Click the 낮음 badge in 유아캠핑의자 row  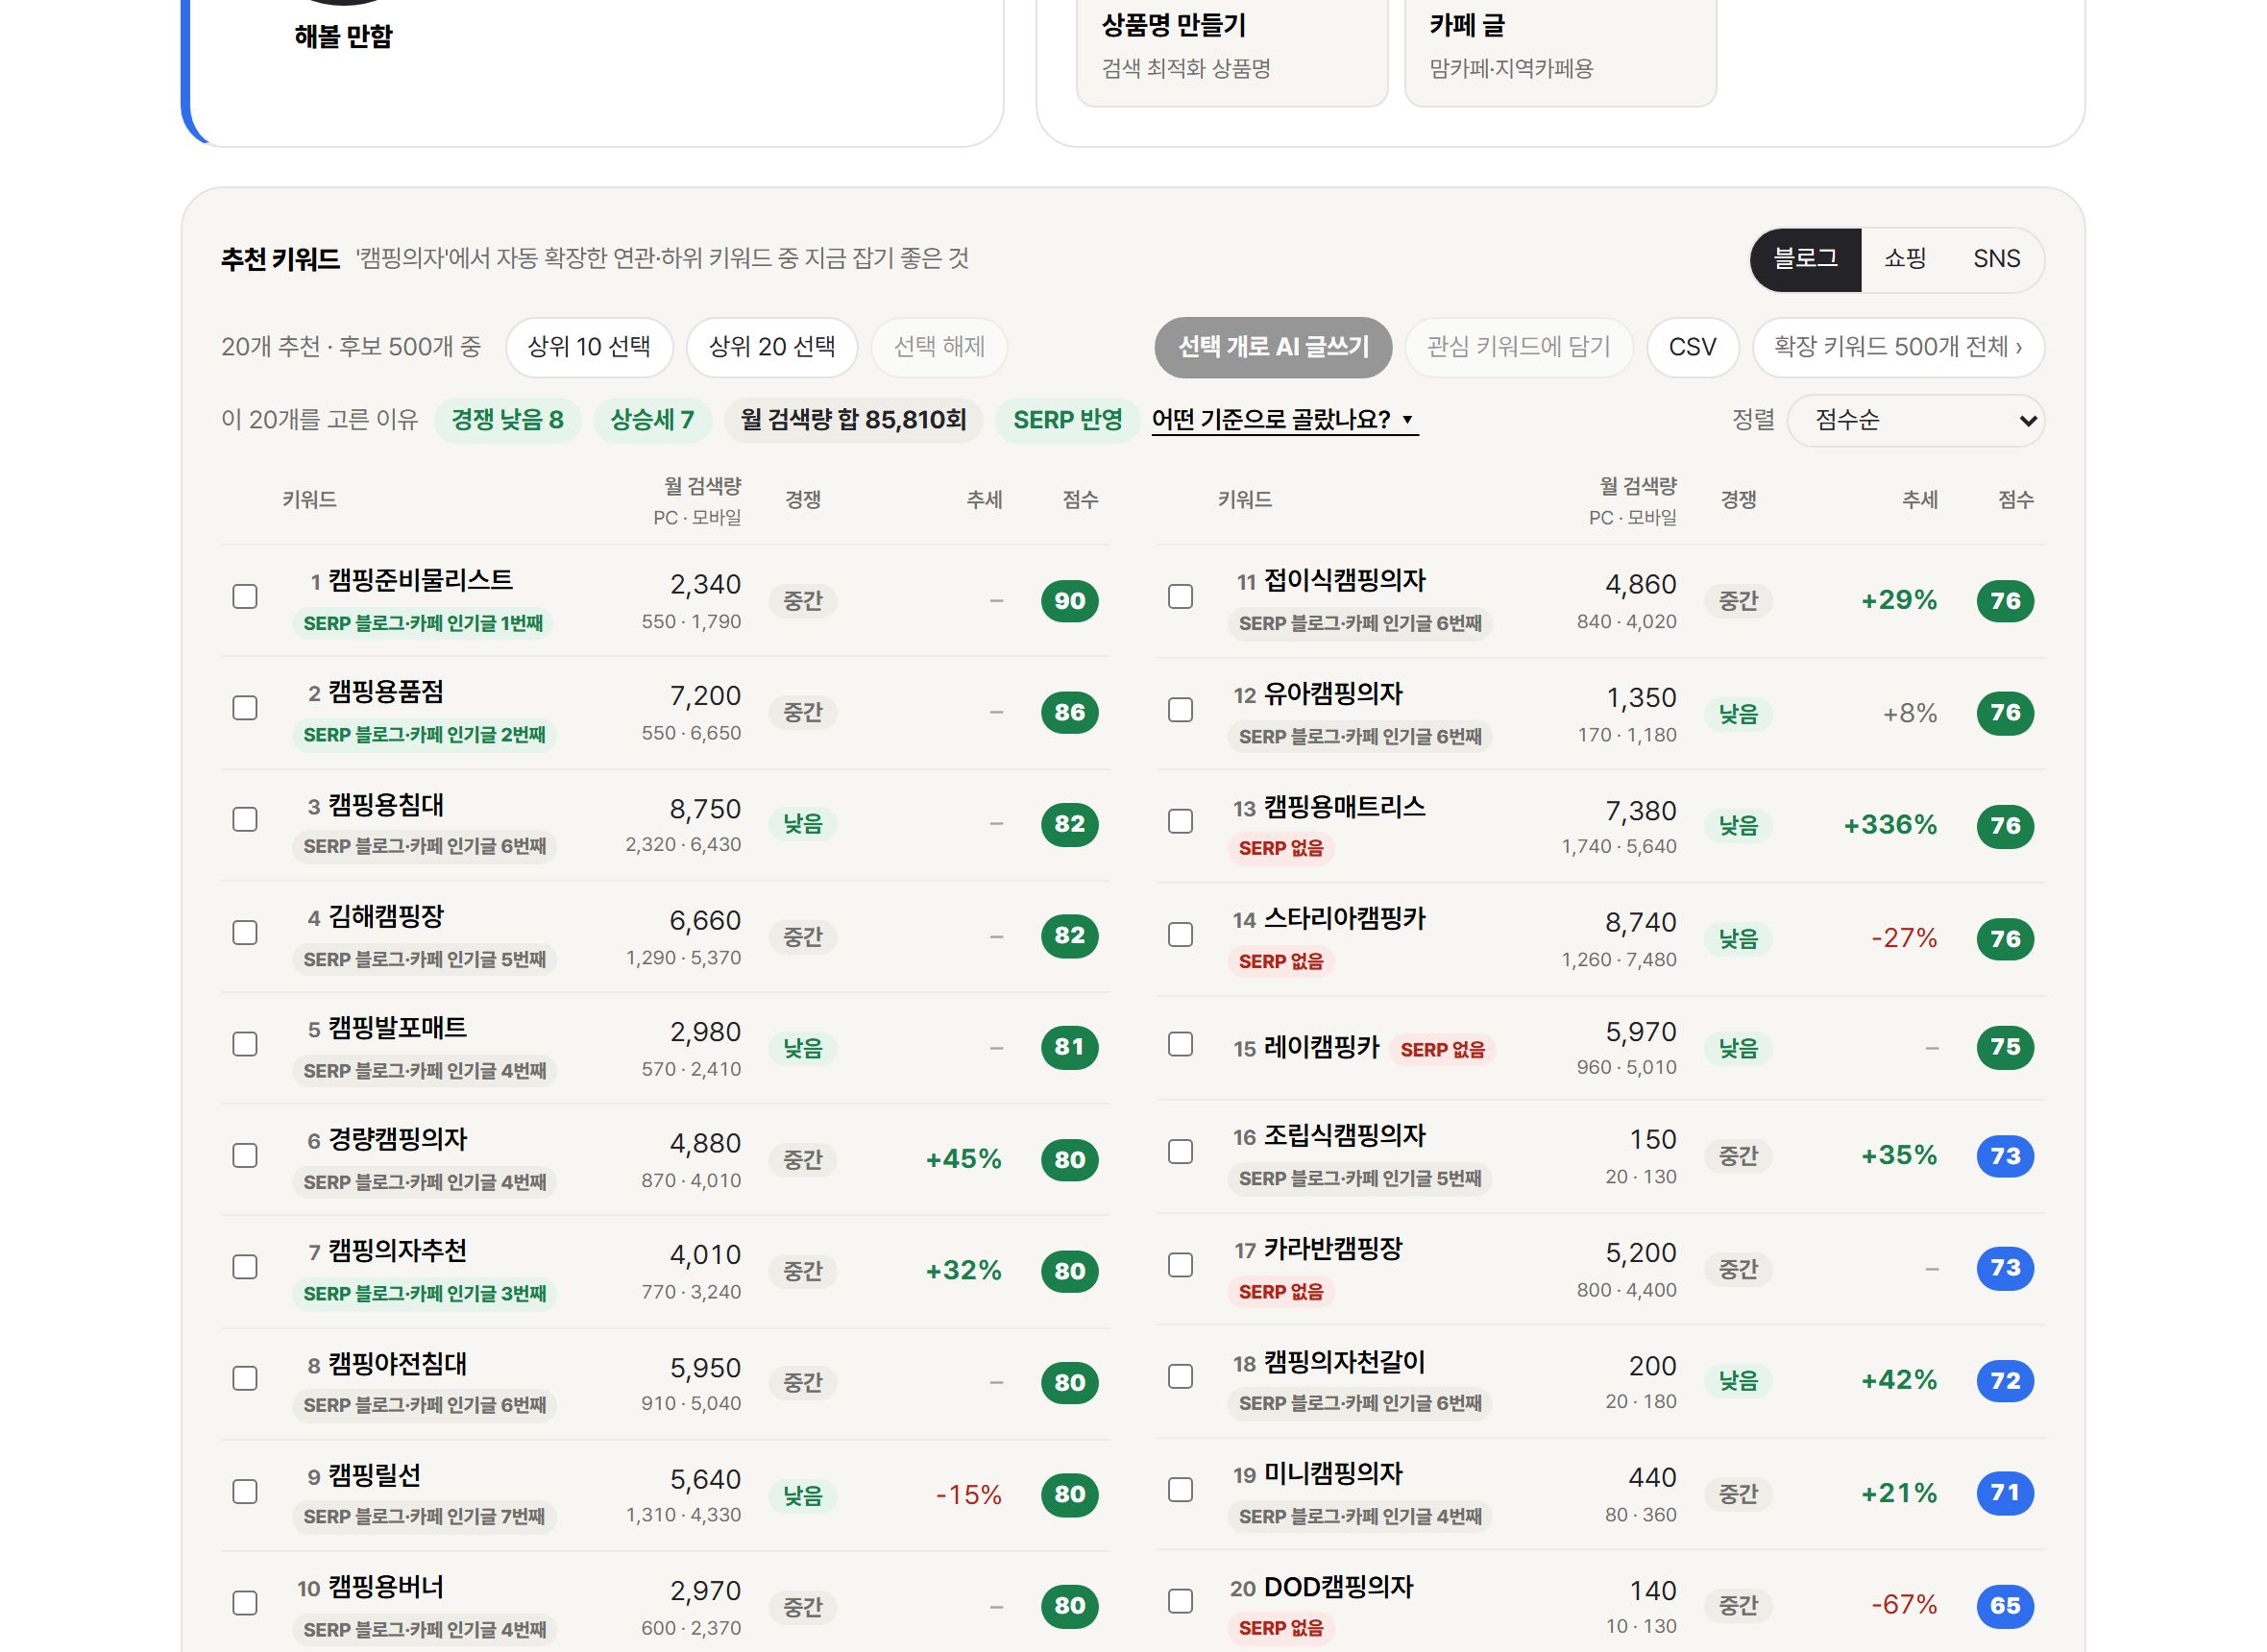(1738, 714)
